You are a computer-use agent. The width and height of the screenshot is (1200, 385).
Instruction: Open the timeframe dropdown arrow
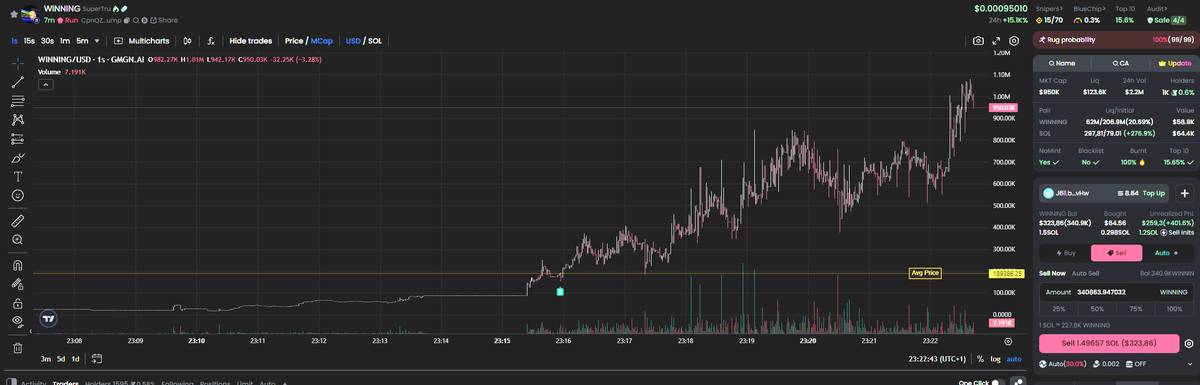(x=98, y=41)
